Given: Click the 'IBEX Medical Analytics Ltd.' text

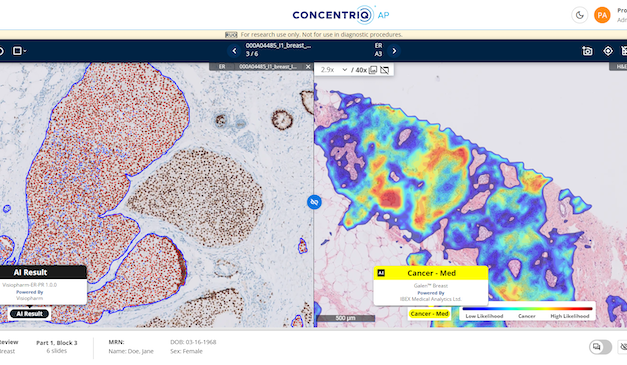Looking at the screenshot, I should tap(431, 299).
